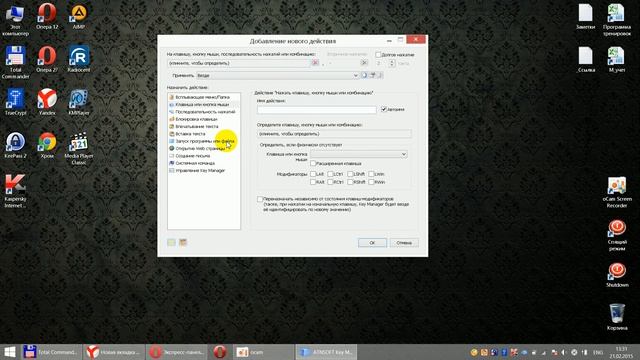The image size is (640, 360).
Task: Select Opera 27 desktop shortcut
Action: [x=47, y=60]
